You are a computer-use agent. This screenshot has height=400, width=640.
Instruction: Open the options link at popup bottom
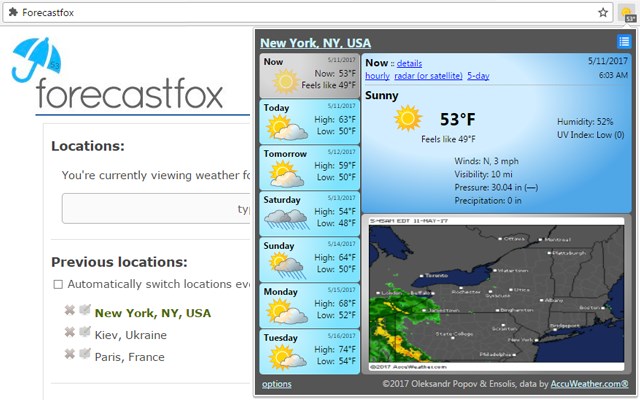coord(277,384)
